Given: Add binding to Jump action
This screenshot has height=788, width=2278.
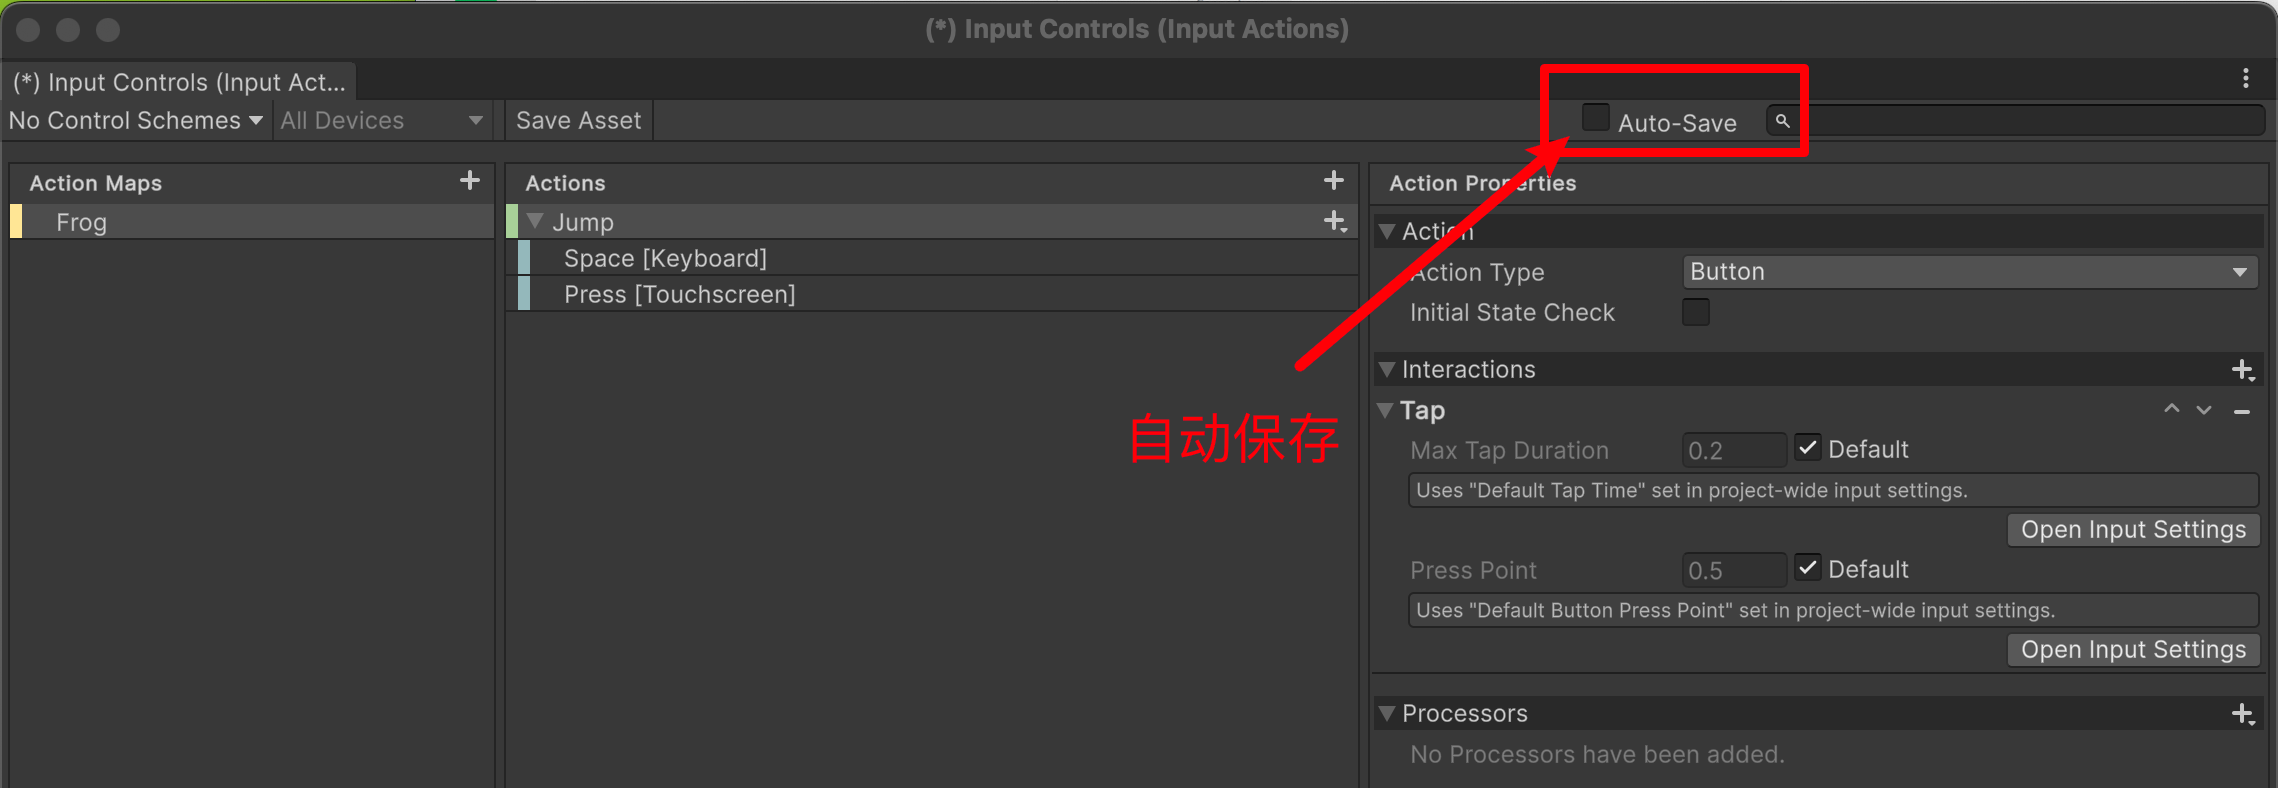Looking at the screenshot, I should (1335, 222).
